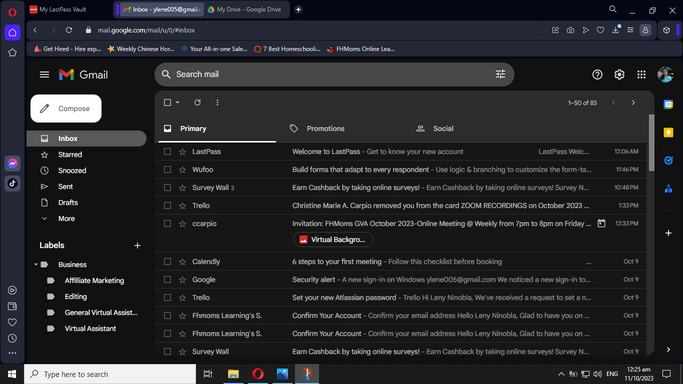The image size is (683, 384).
Task: Open Messenger in Opera sidebar
Action: [12, 164]
